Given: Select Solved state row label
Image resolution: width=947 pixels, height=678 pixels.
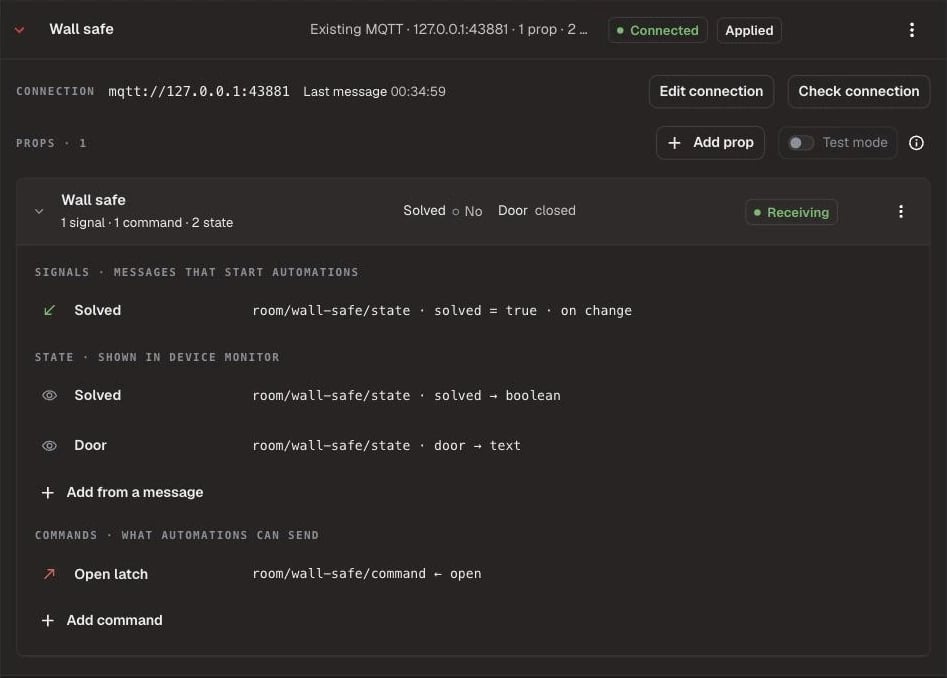Looking at the screenshot, I should click(x=97, y=395).
